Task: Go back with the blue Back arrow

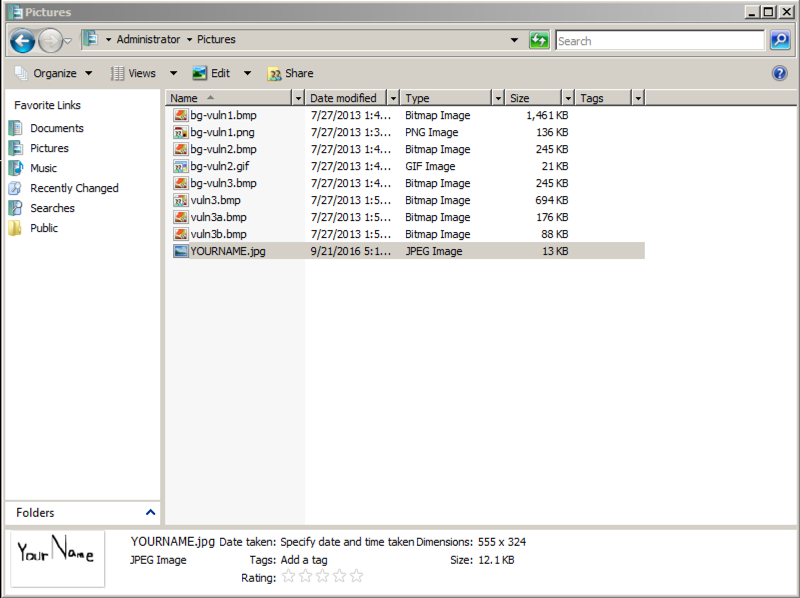Action: 22,41
